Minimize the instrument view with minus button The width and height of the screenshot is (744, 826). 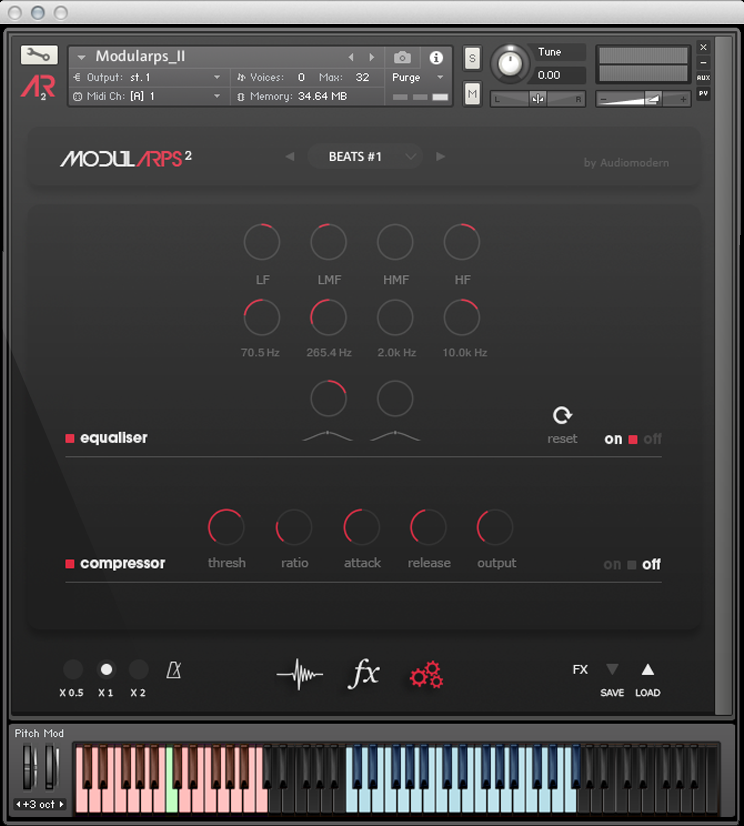tap(703, 63)
